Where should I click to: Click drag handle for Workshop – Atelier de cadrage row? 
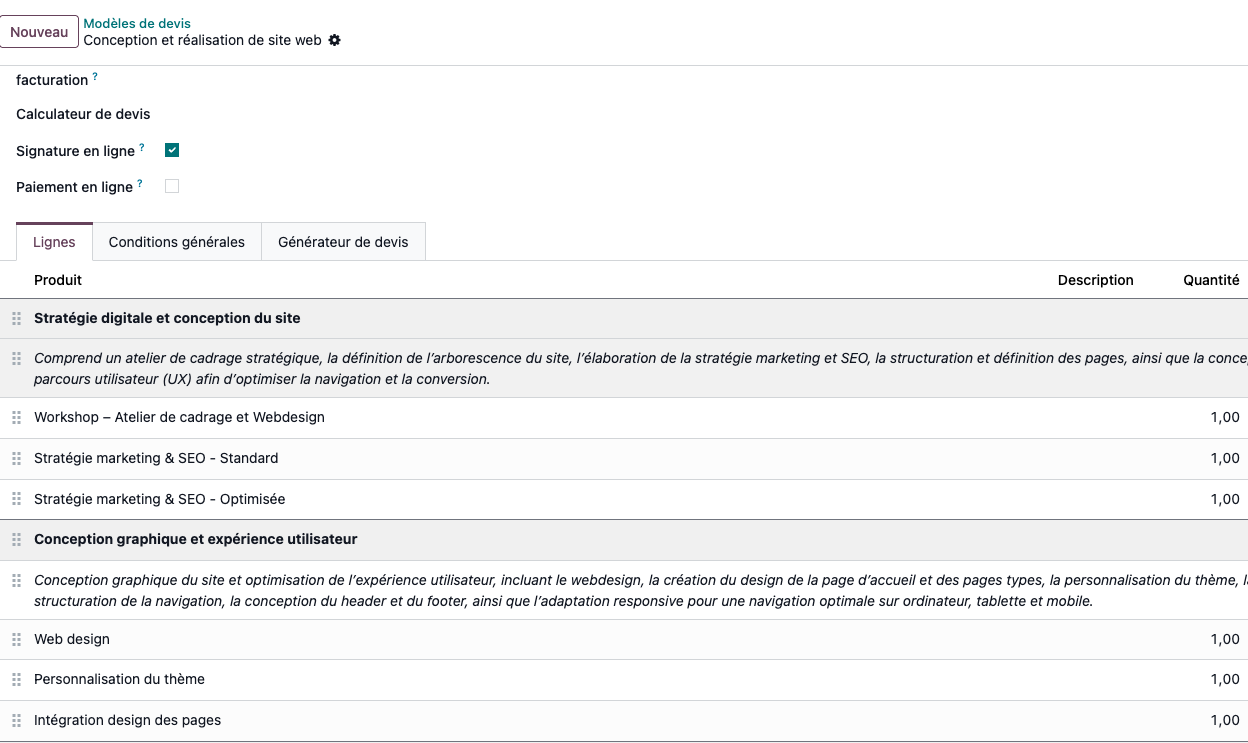(16, 417)
